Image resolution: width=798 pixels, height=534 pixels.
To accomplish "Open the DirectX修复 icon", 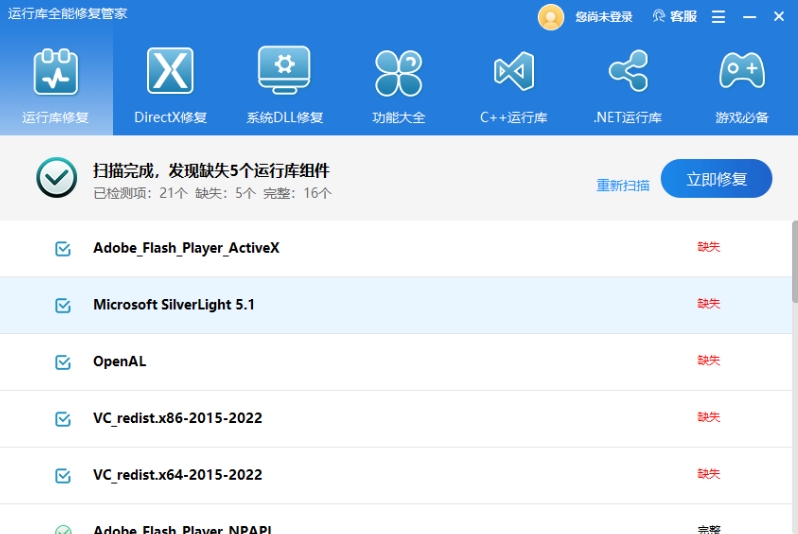I will pyautogui.click(x=170, y=72).
